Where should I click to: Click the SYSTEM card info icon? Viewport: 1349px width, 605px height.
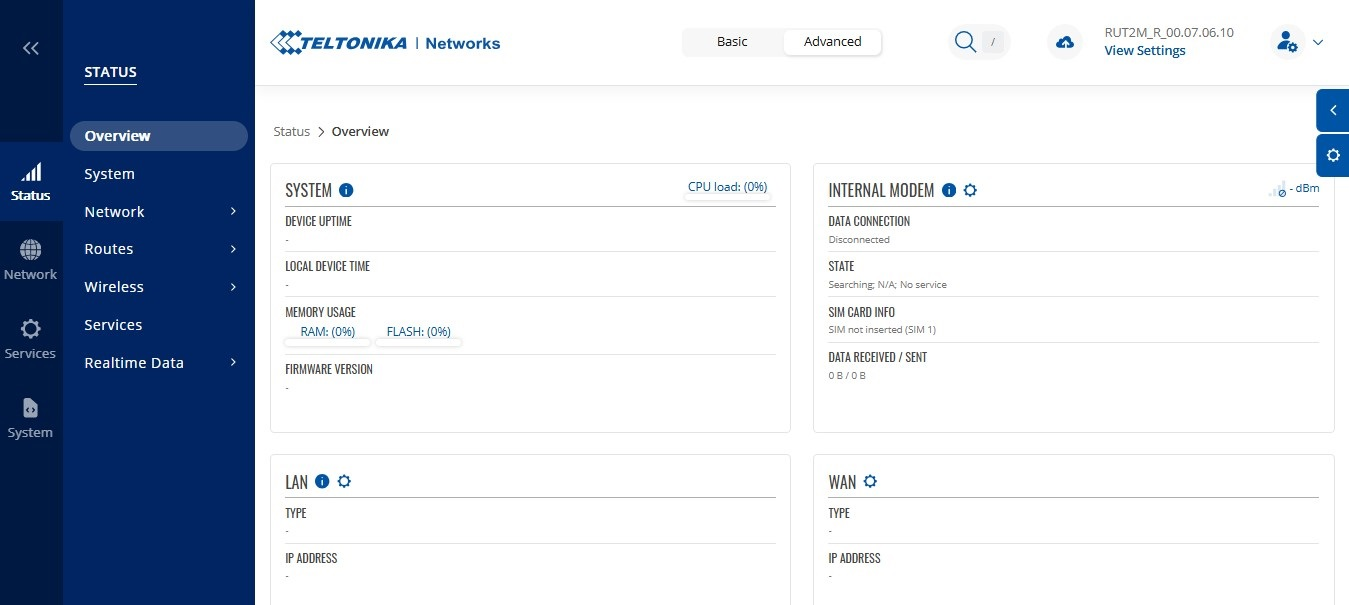coord(346,190)
